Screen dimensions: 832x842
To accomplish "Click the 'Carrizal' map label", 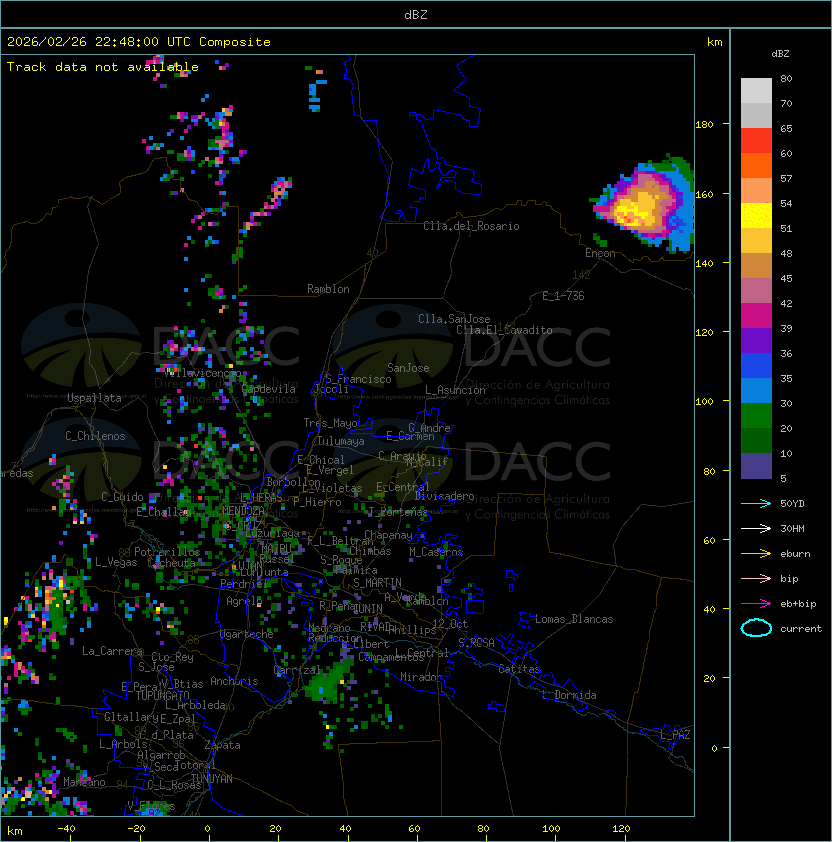I will click(296, 670).
